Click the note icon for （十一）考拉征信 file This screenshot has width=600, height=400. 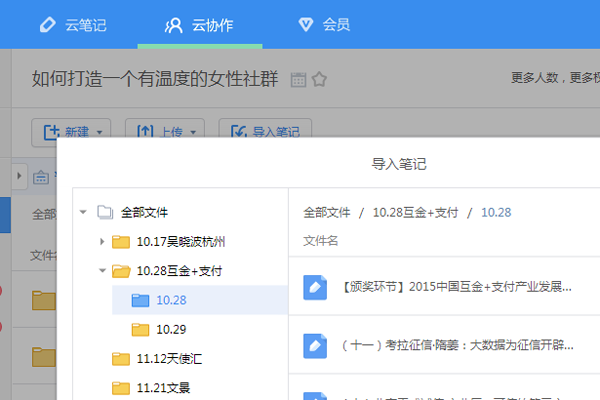[315, 345]
